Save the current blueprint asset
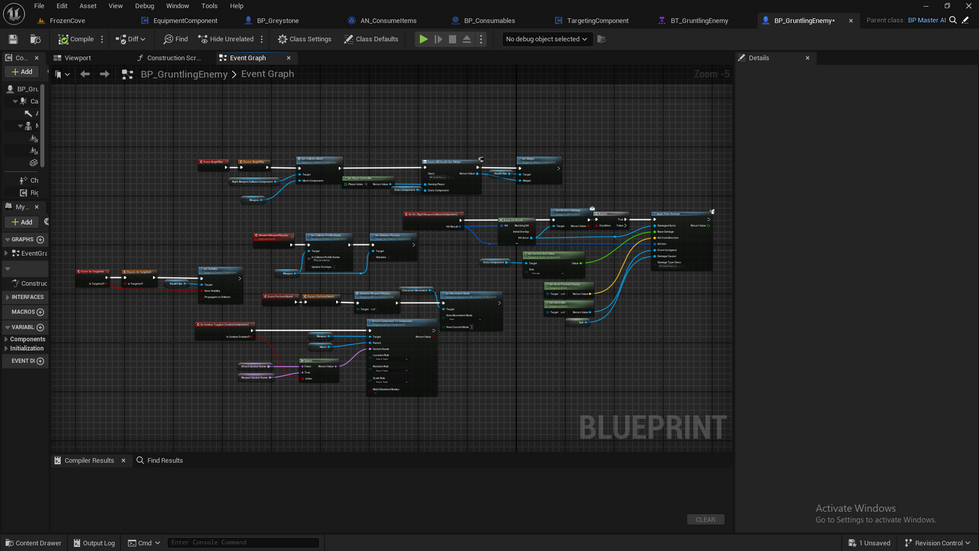 click(13, 39)
